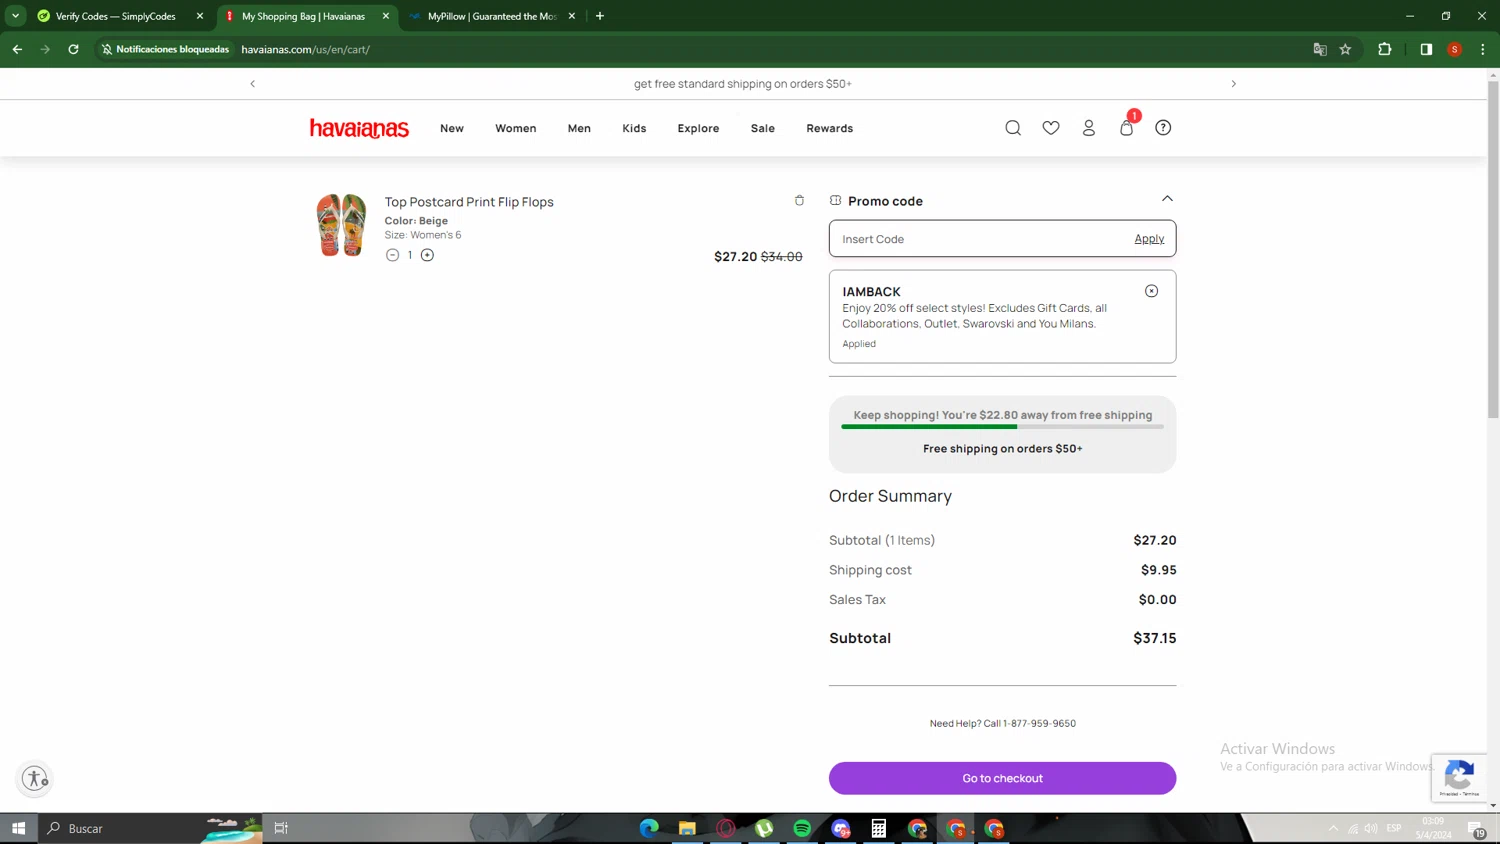Open the accessibility widget icon
The width and height of the screenshot is (1500, 844).
click(x=35, y=778)
